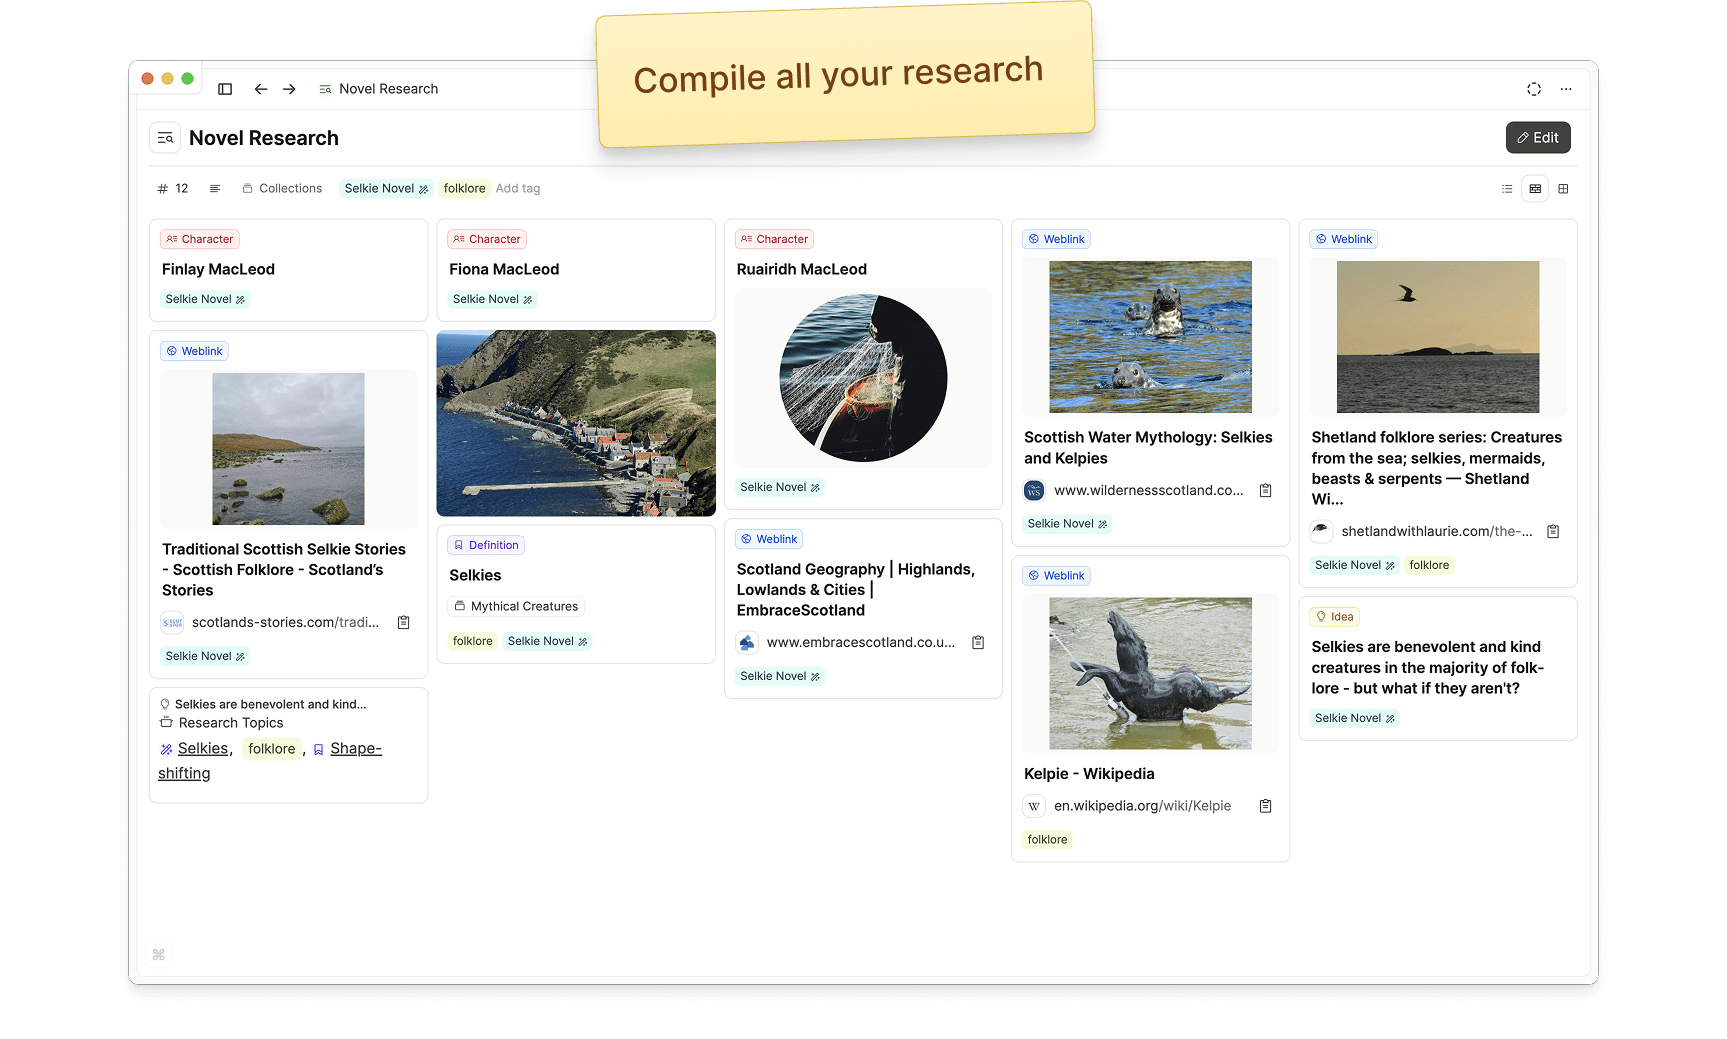Go back with the left arrow
This screenshot has width=1727, height=1039.
point(261,89)
